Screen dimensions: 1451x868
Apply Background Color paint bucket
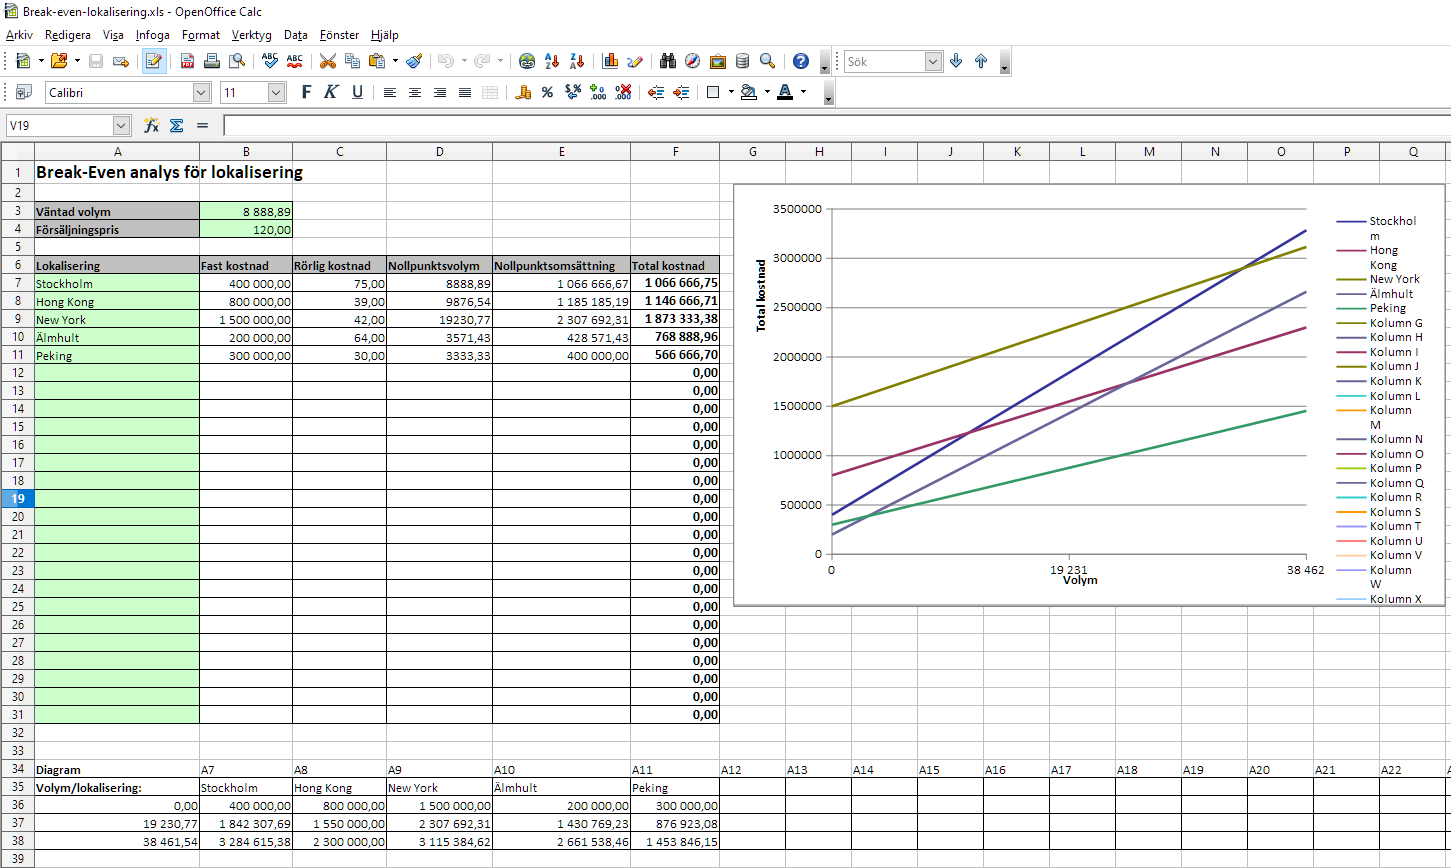click(x=749, y=92)
